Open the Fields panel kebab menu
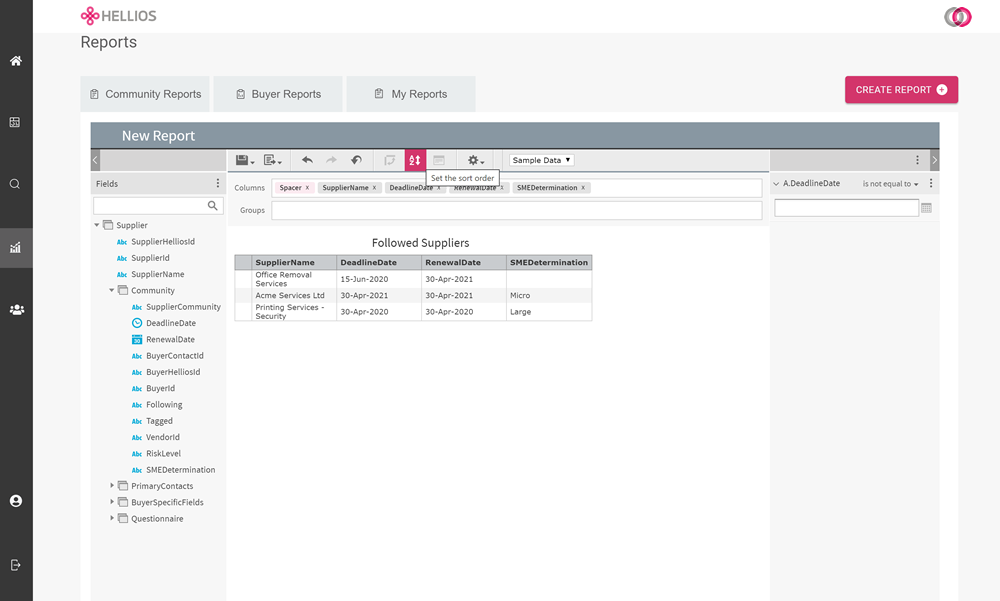 point(217,183)
